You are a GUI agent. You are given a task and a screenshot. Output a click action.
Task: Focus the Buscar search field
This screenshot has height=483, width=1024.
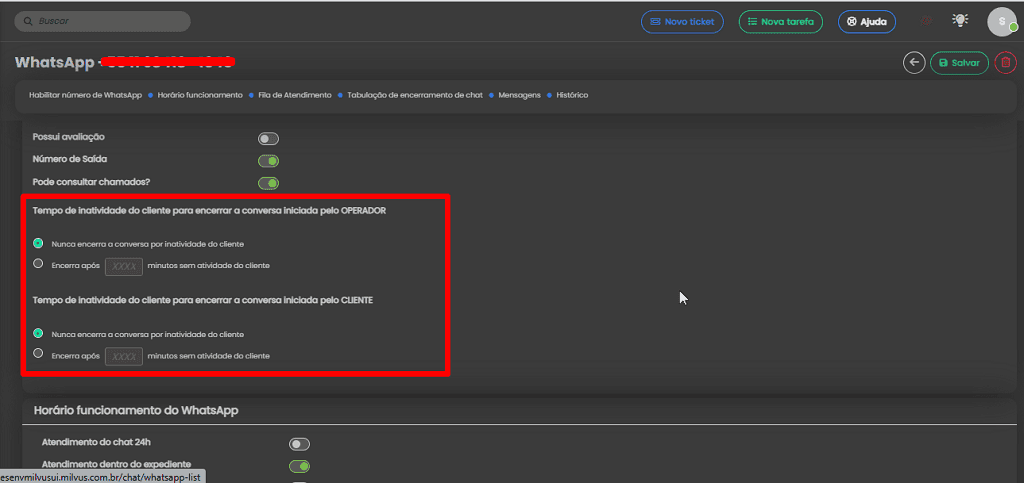click(103, 21)
